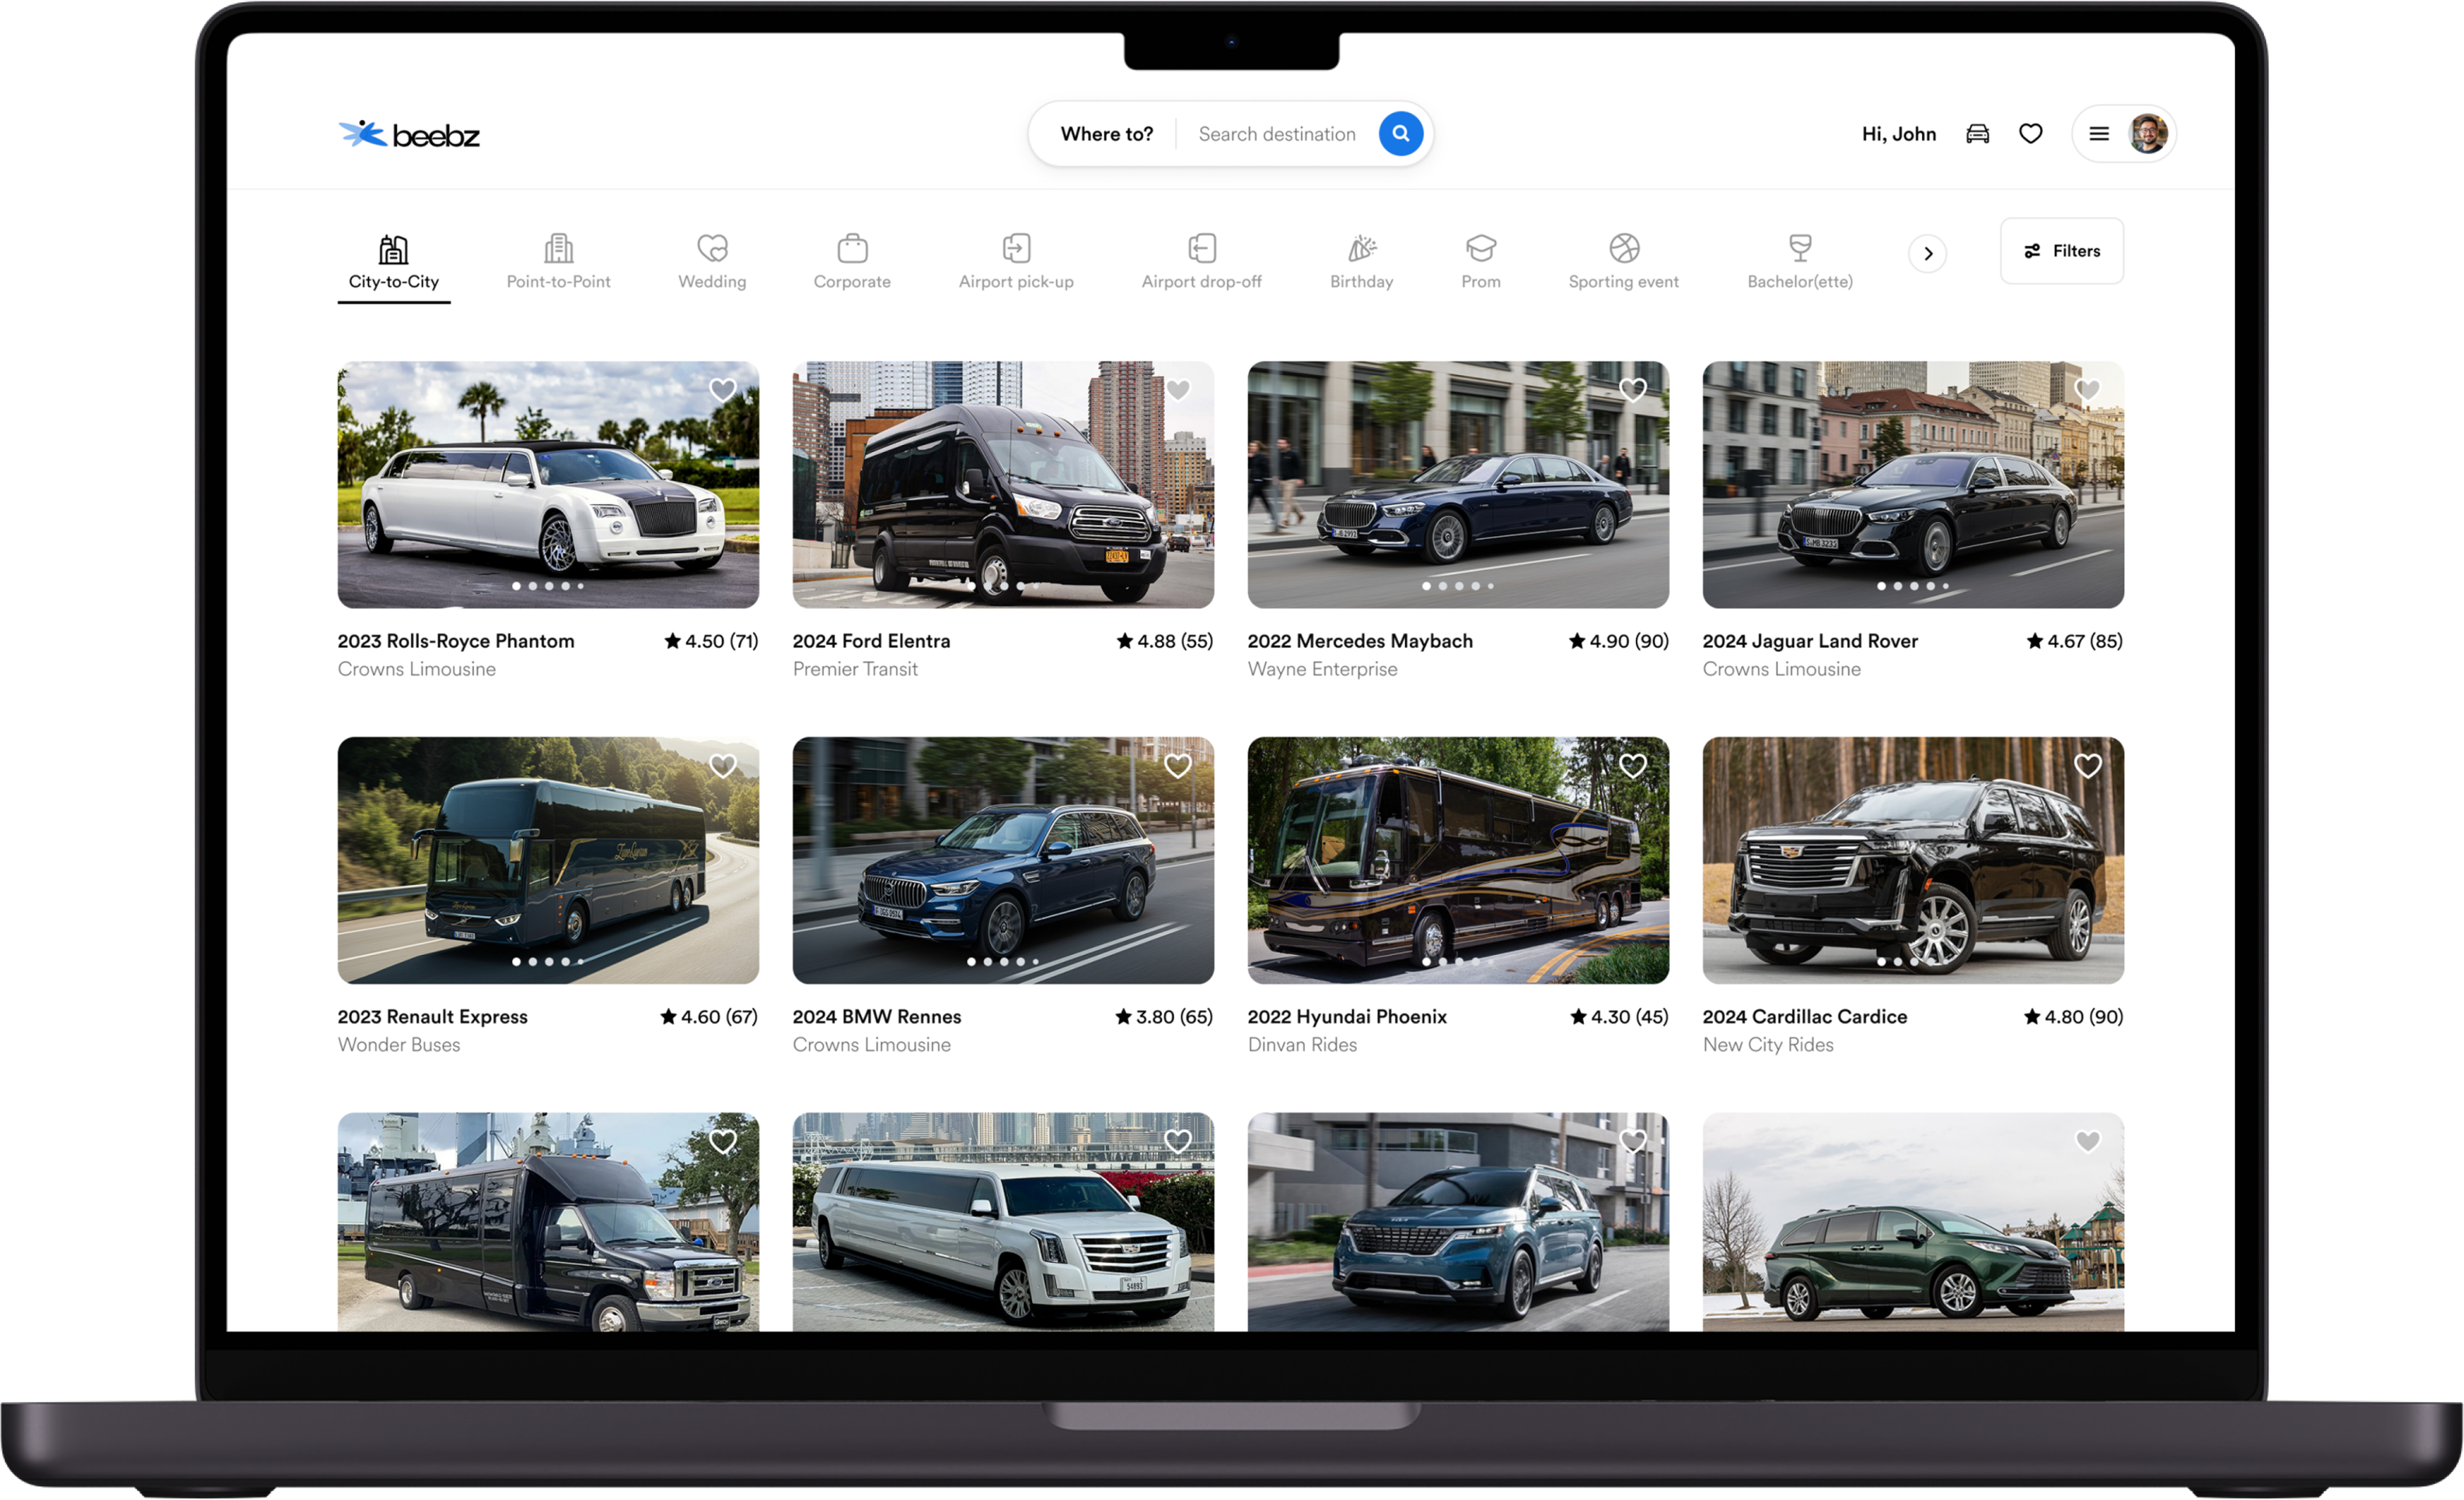Open the green Toyota minivan photo

click(1913, 1222)
